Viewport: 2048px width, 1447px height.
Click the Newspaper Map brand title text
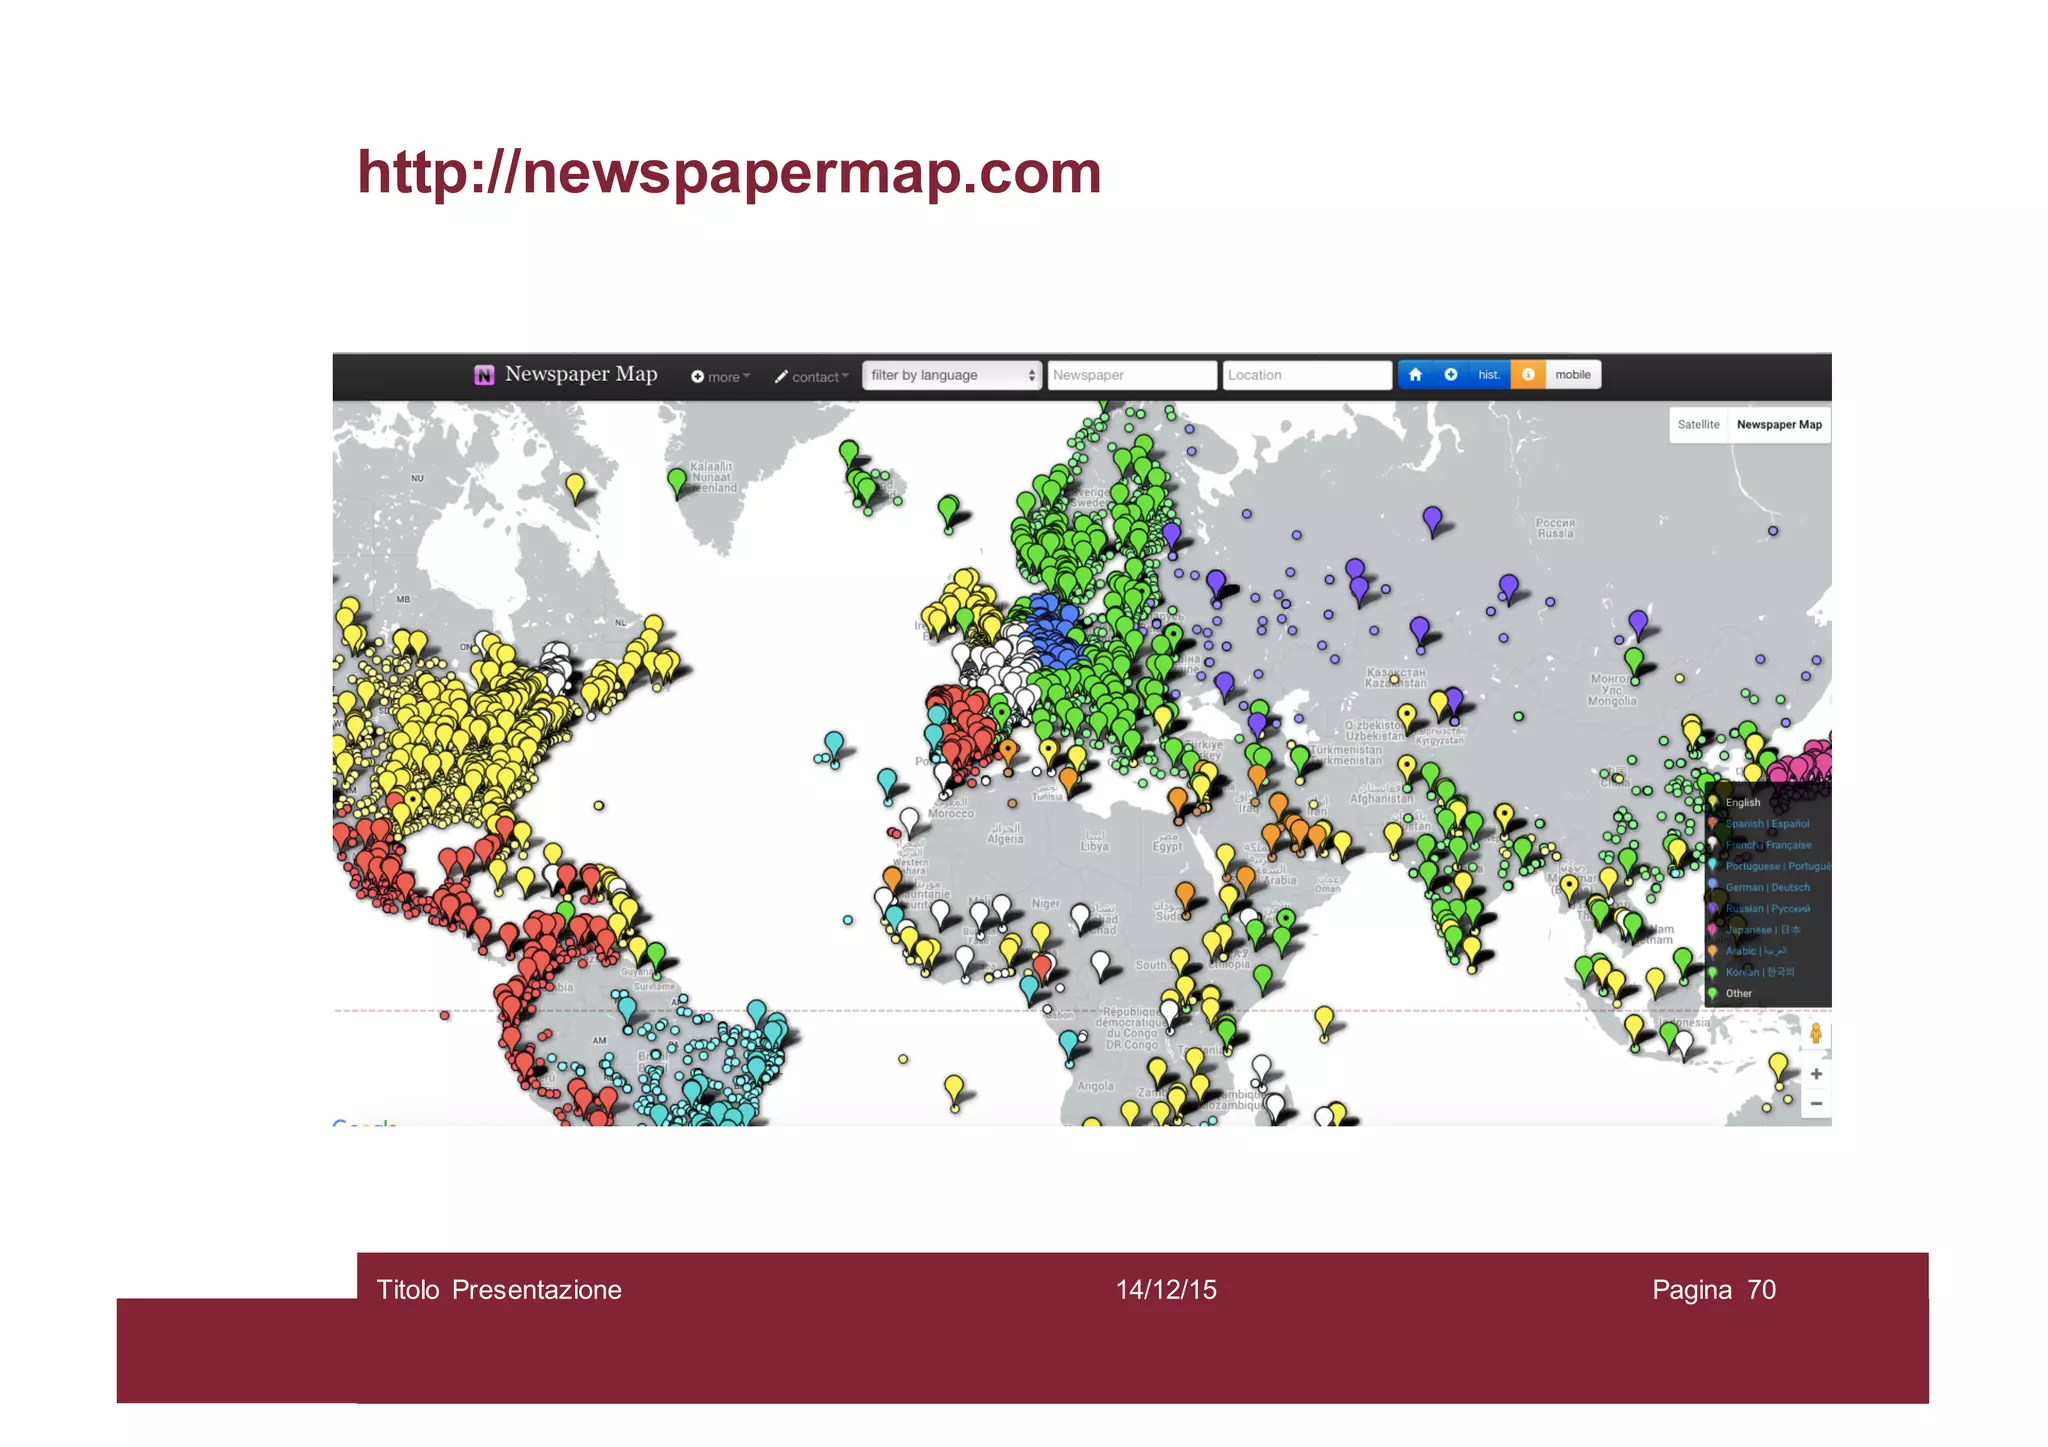(x=581, y=374)
